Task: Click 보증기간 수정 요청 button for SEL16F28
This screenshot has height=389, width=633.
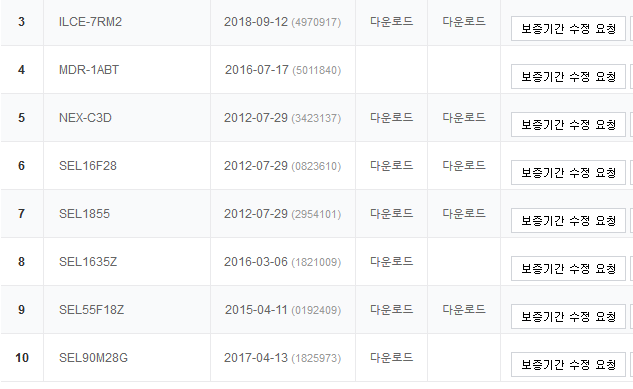Action: [x=568, y=173]
